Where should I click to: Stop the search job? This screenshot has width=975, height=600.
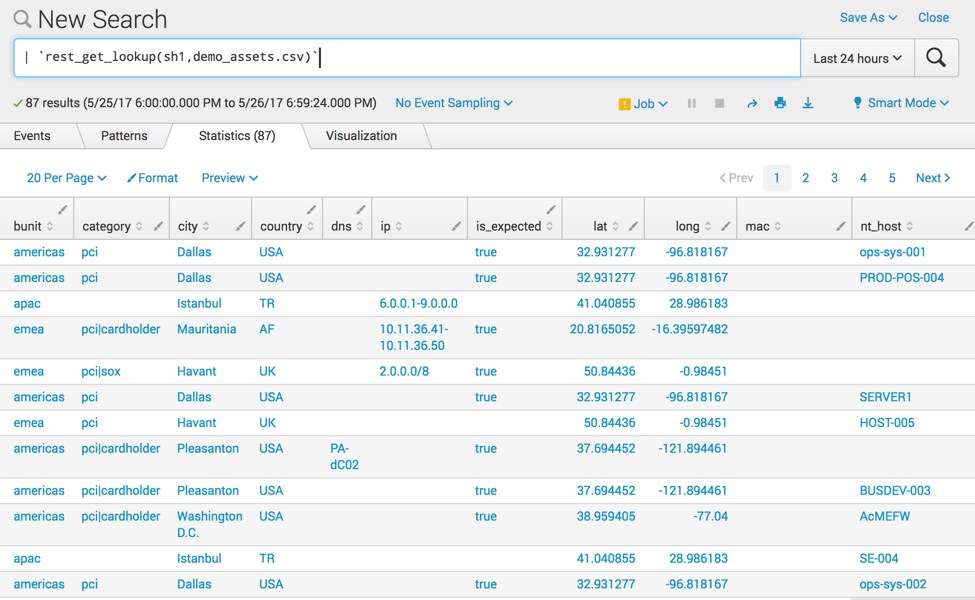tap(719, 103)
